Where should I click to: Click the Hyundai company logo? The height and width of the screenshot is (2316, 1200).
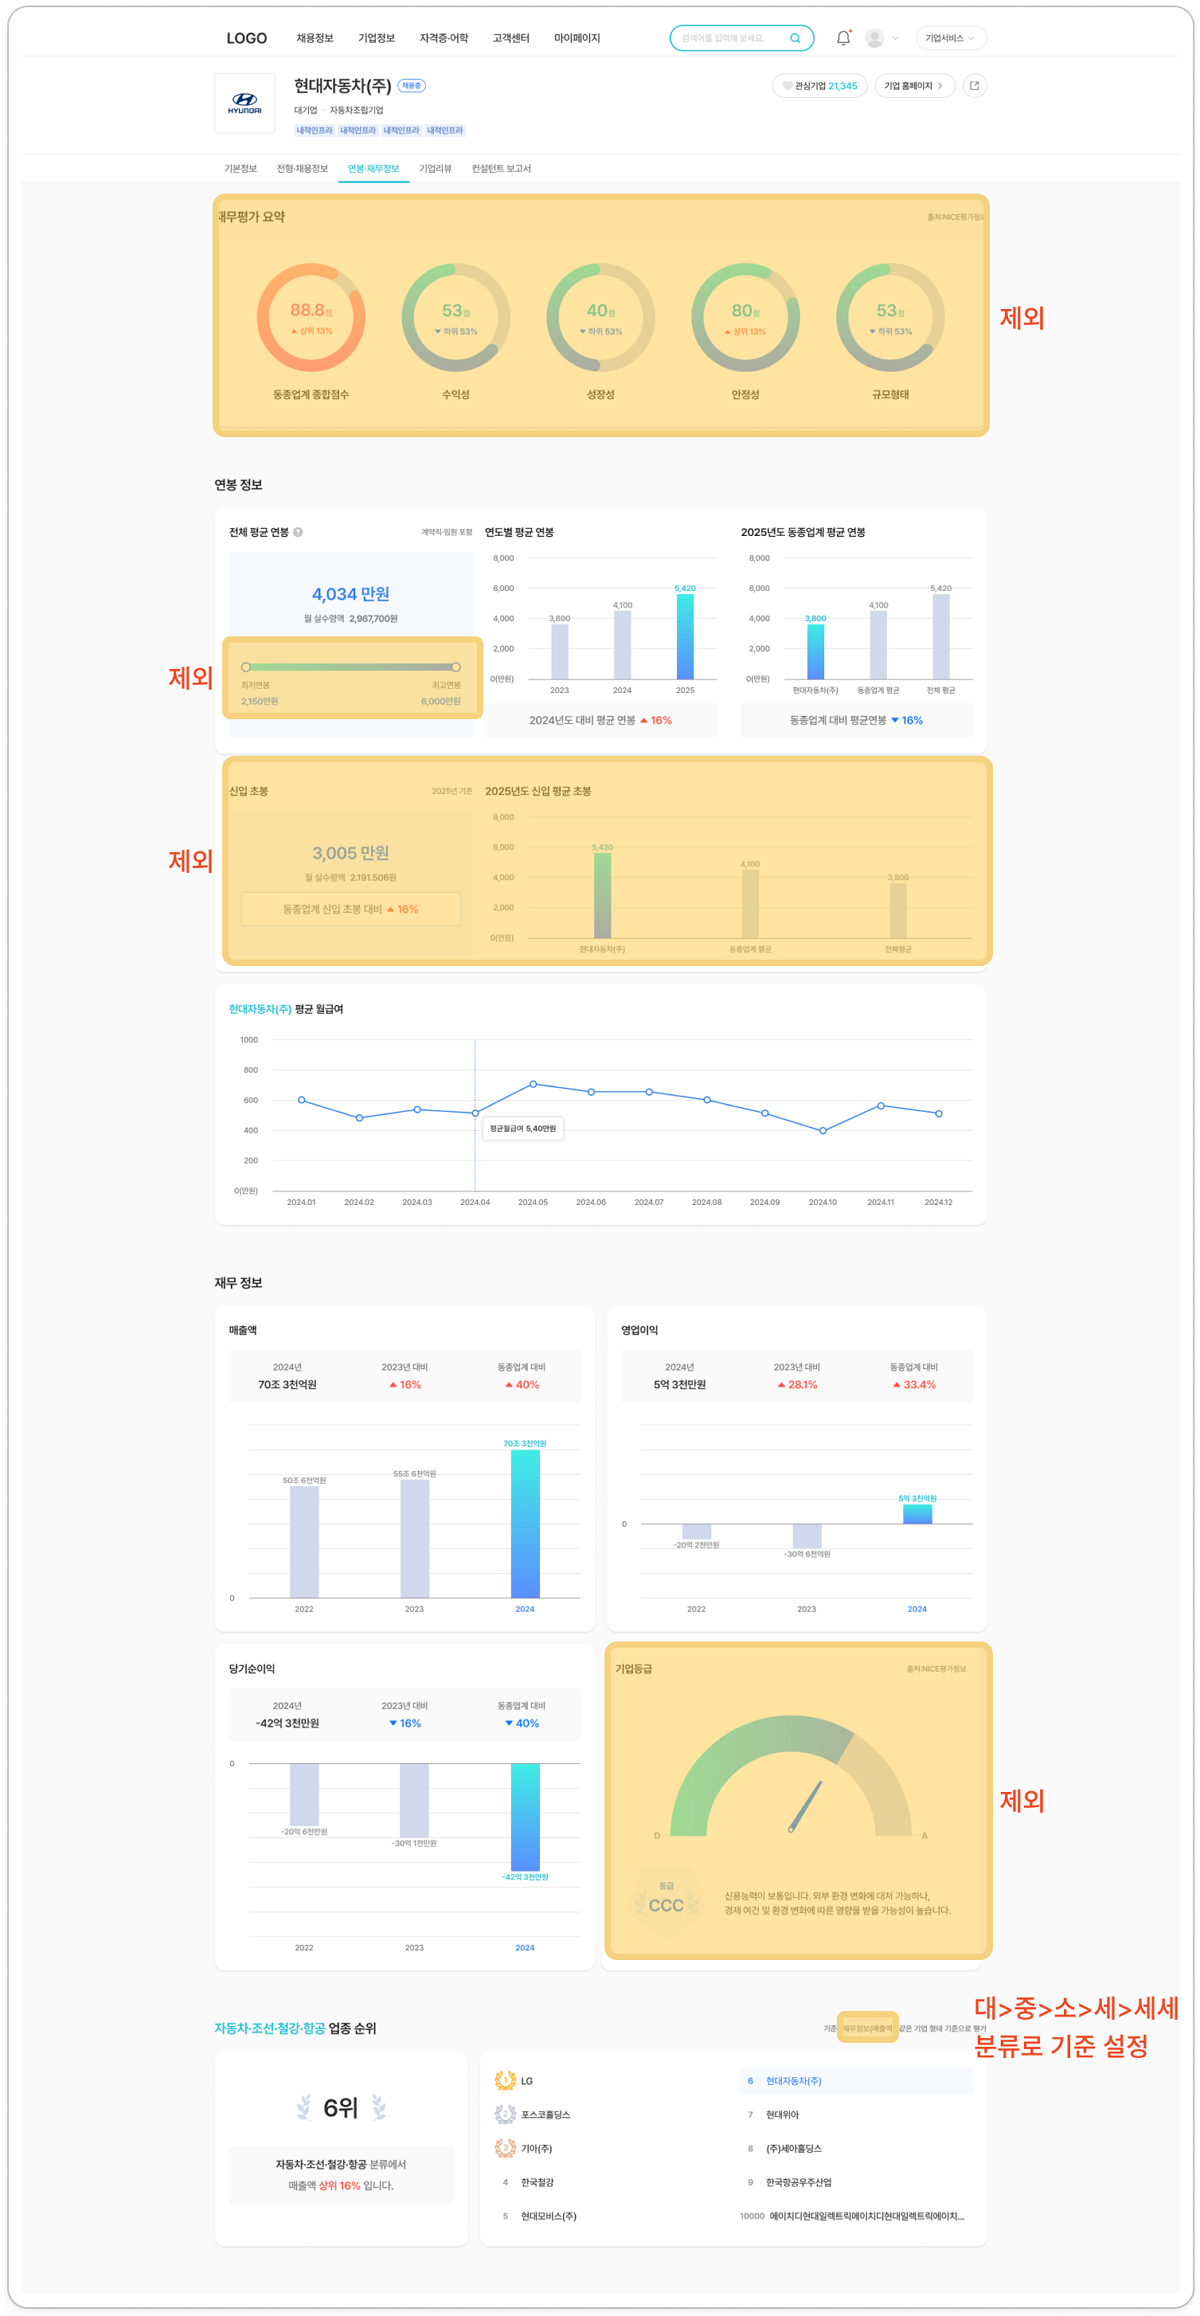pyautogui.click(x=245, y=103)
